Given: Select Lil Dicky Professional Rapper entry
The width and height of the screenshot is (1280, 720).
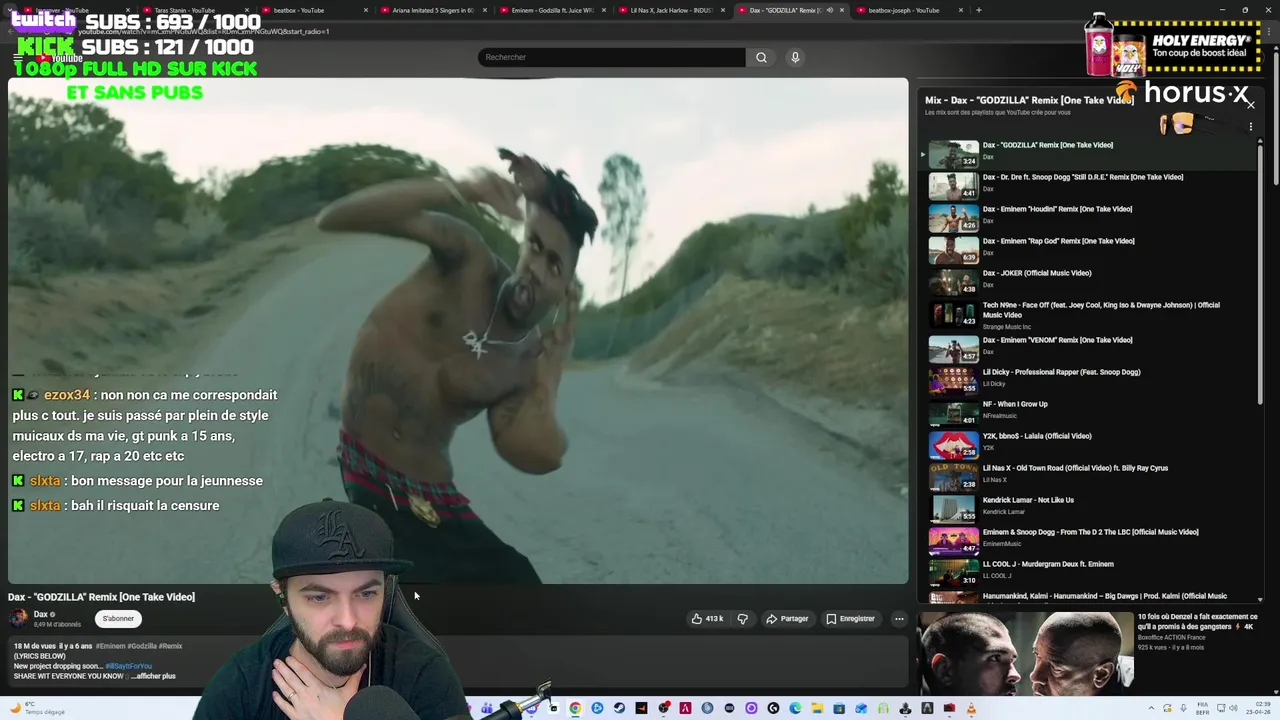Looking at the screenshot, I should tap(1088, 381).
